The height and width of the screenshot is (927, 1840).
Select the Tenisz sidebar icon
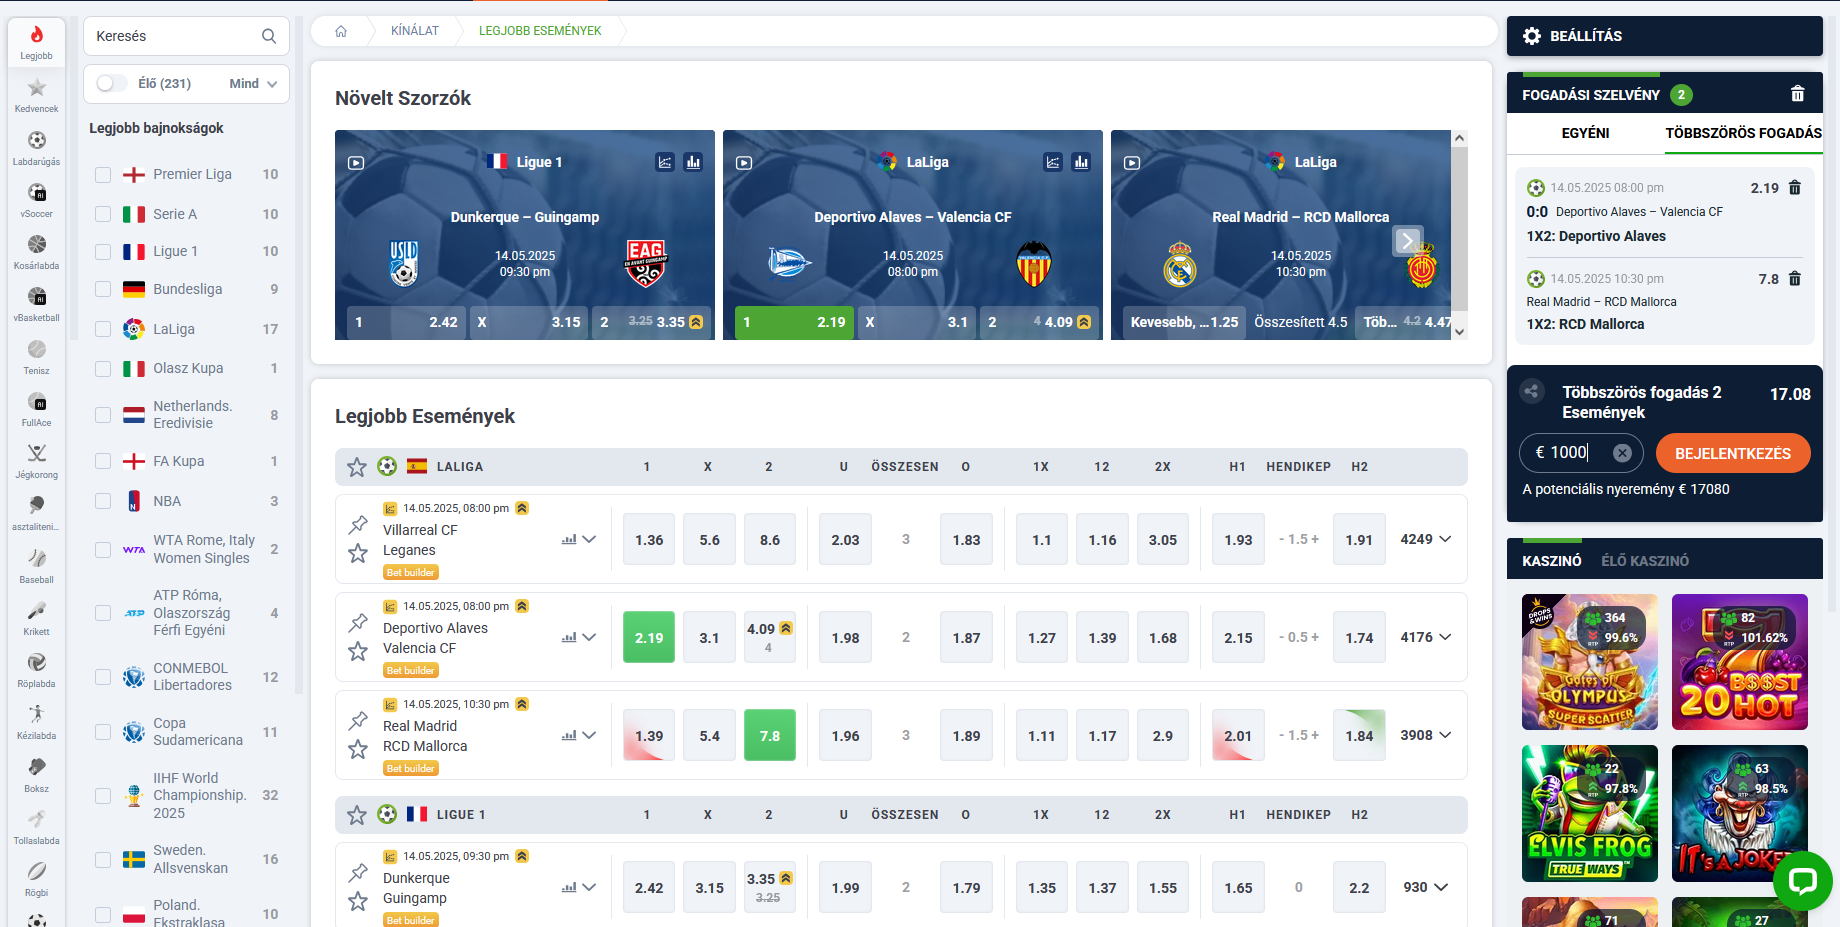click(x=37, y=356)
